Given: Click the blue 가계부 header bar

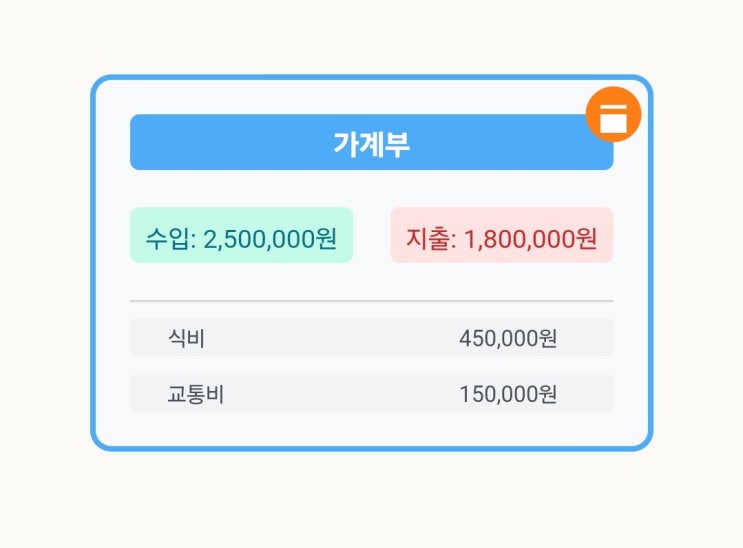Looking at the screenshot, I should coord(372,142).
